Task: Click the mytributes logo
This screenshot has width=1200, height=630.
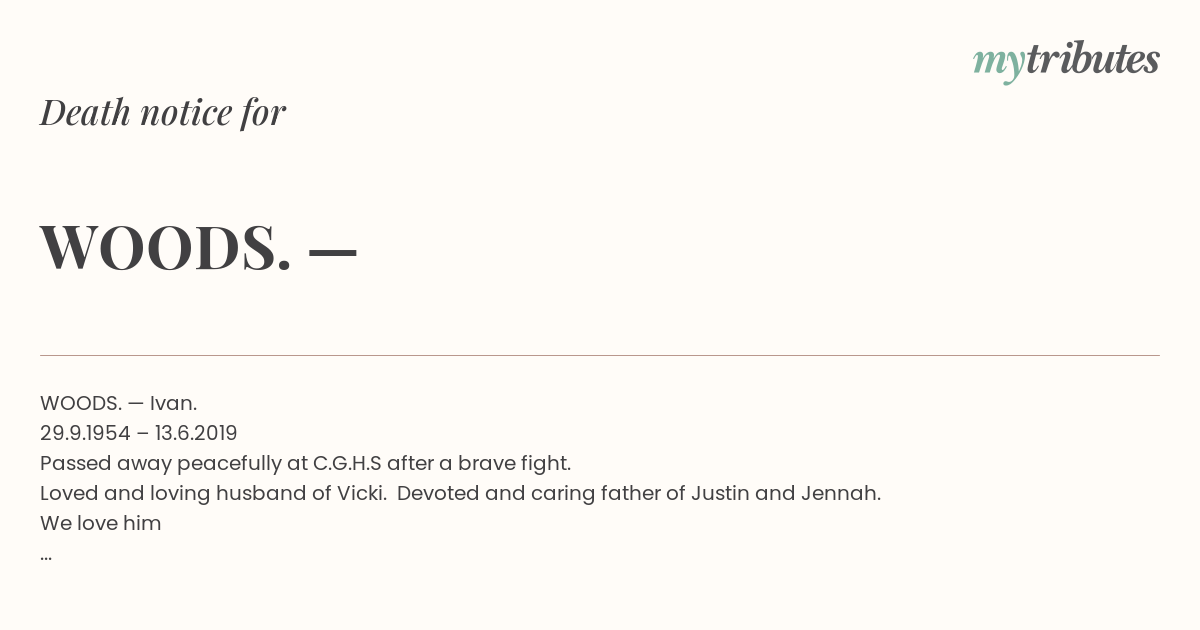Action: tap(1066, 60)
